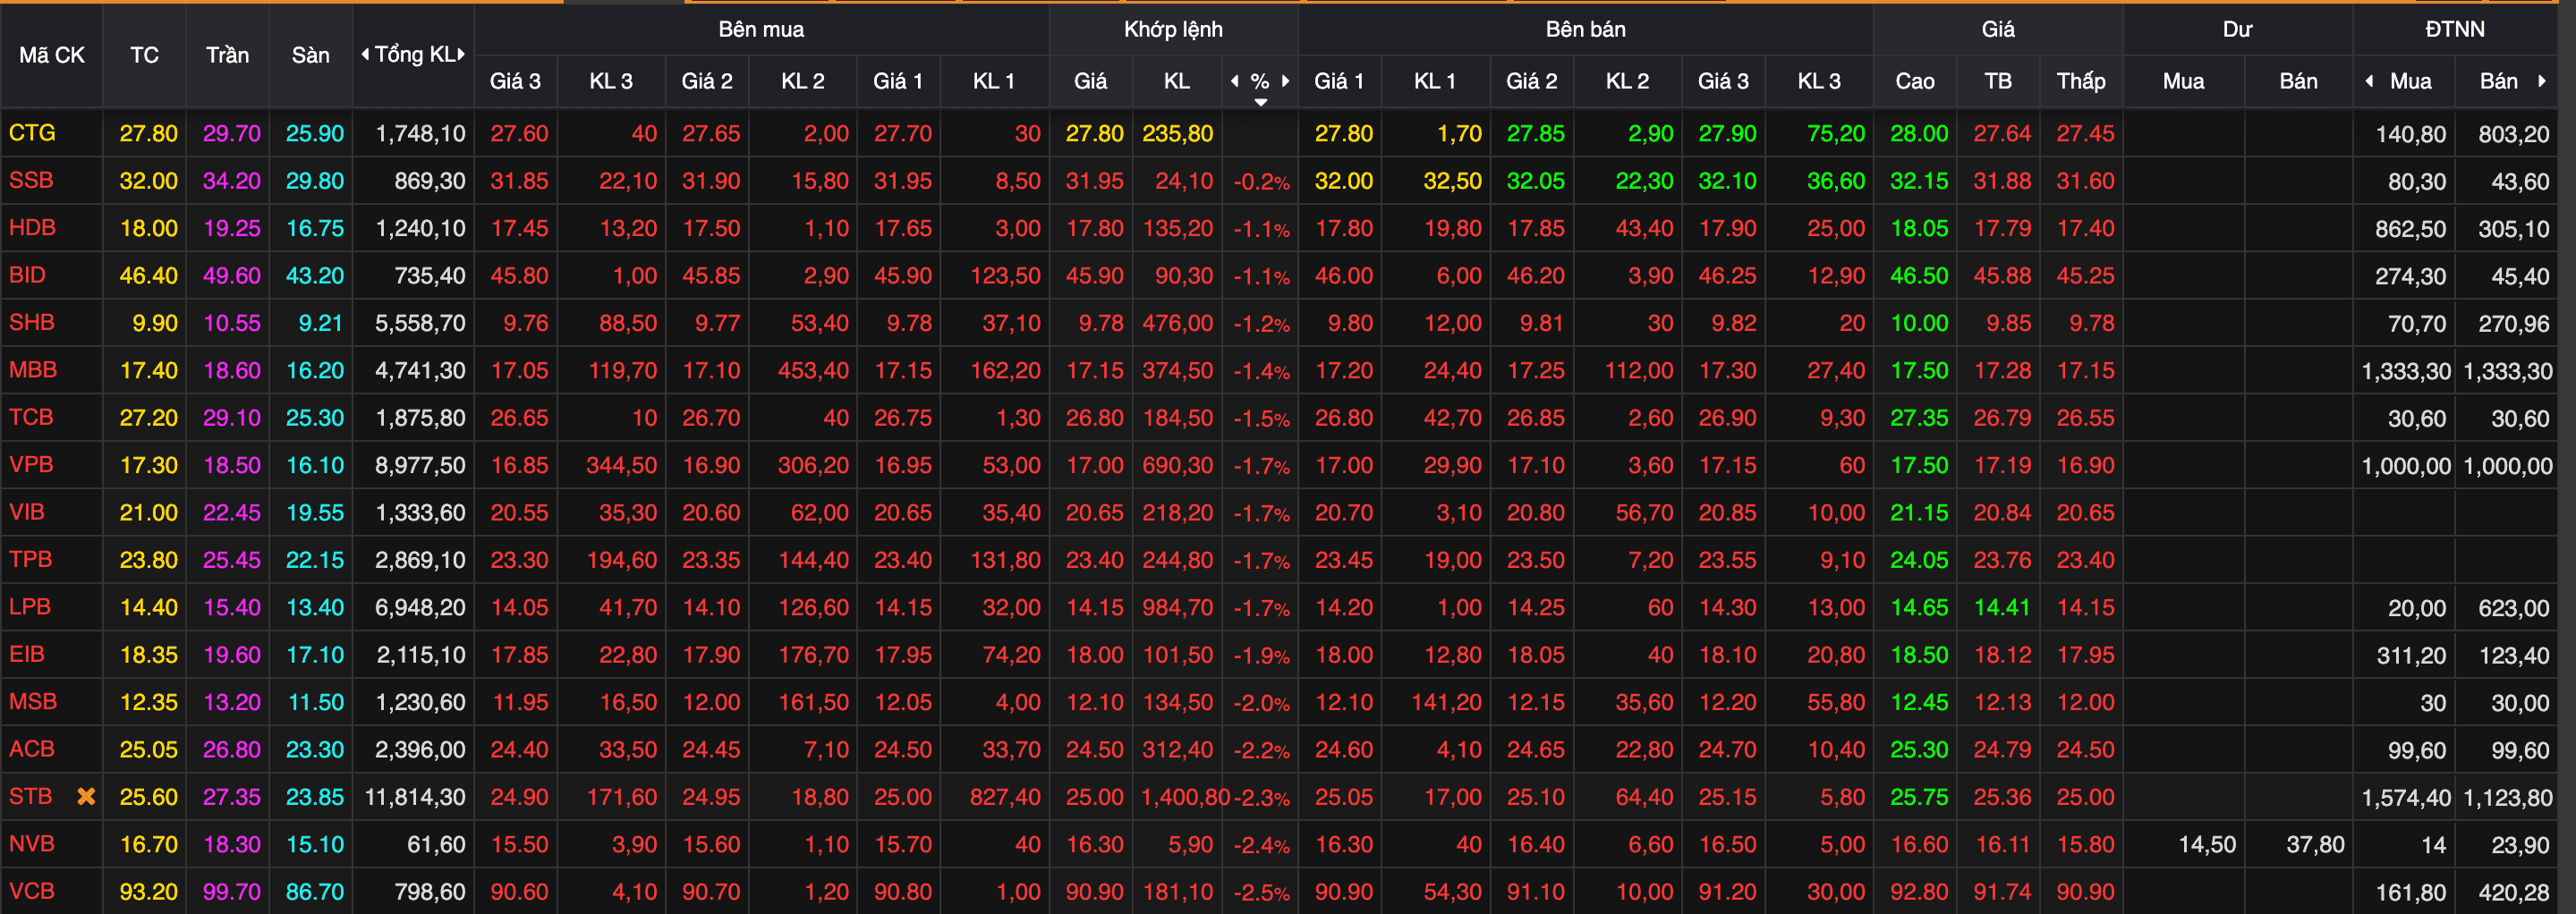2576x914 pixels.
Task: Open the CTG ticker symbol
Action: (32, 133)
